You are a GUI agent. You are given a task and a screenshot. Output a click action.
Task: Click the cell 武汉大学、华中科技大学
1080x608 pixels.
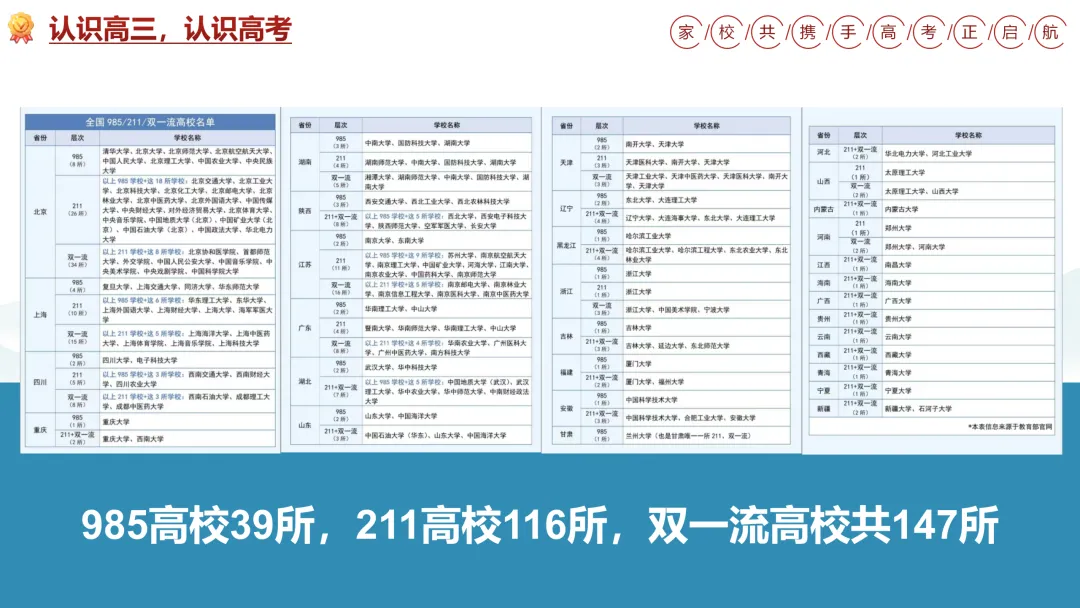[446, 367]
